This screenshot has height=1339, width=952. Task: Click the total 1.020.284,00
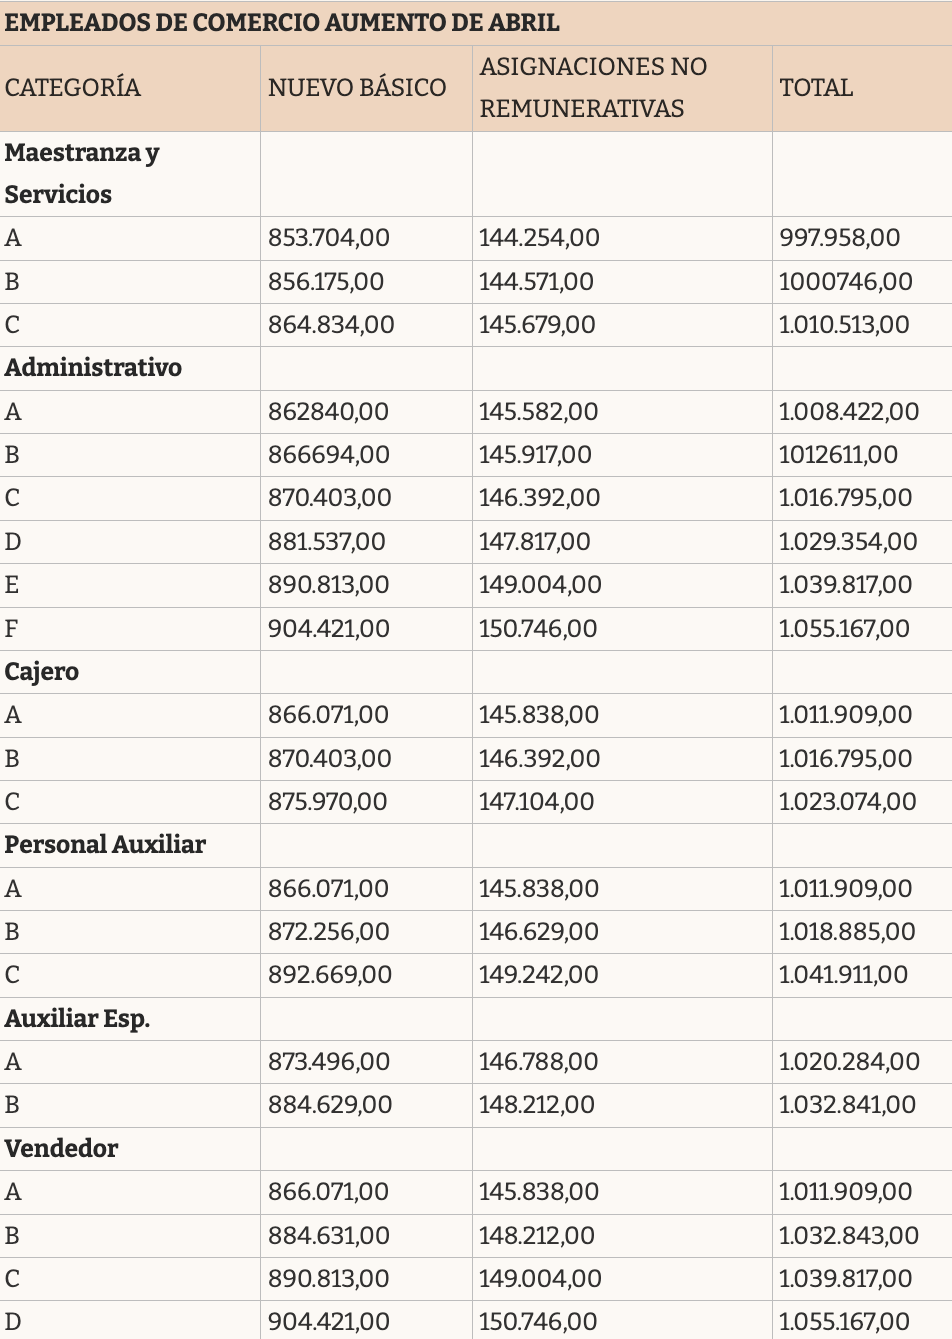(x=849, y=1062)
